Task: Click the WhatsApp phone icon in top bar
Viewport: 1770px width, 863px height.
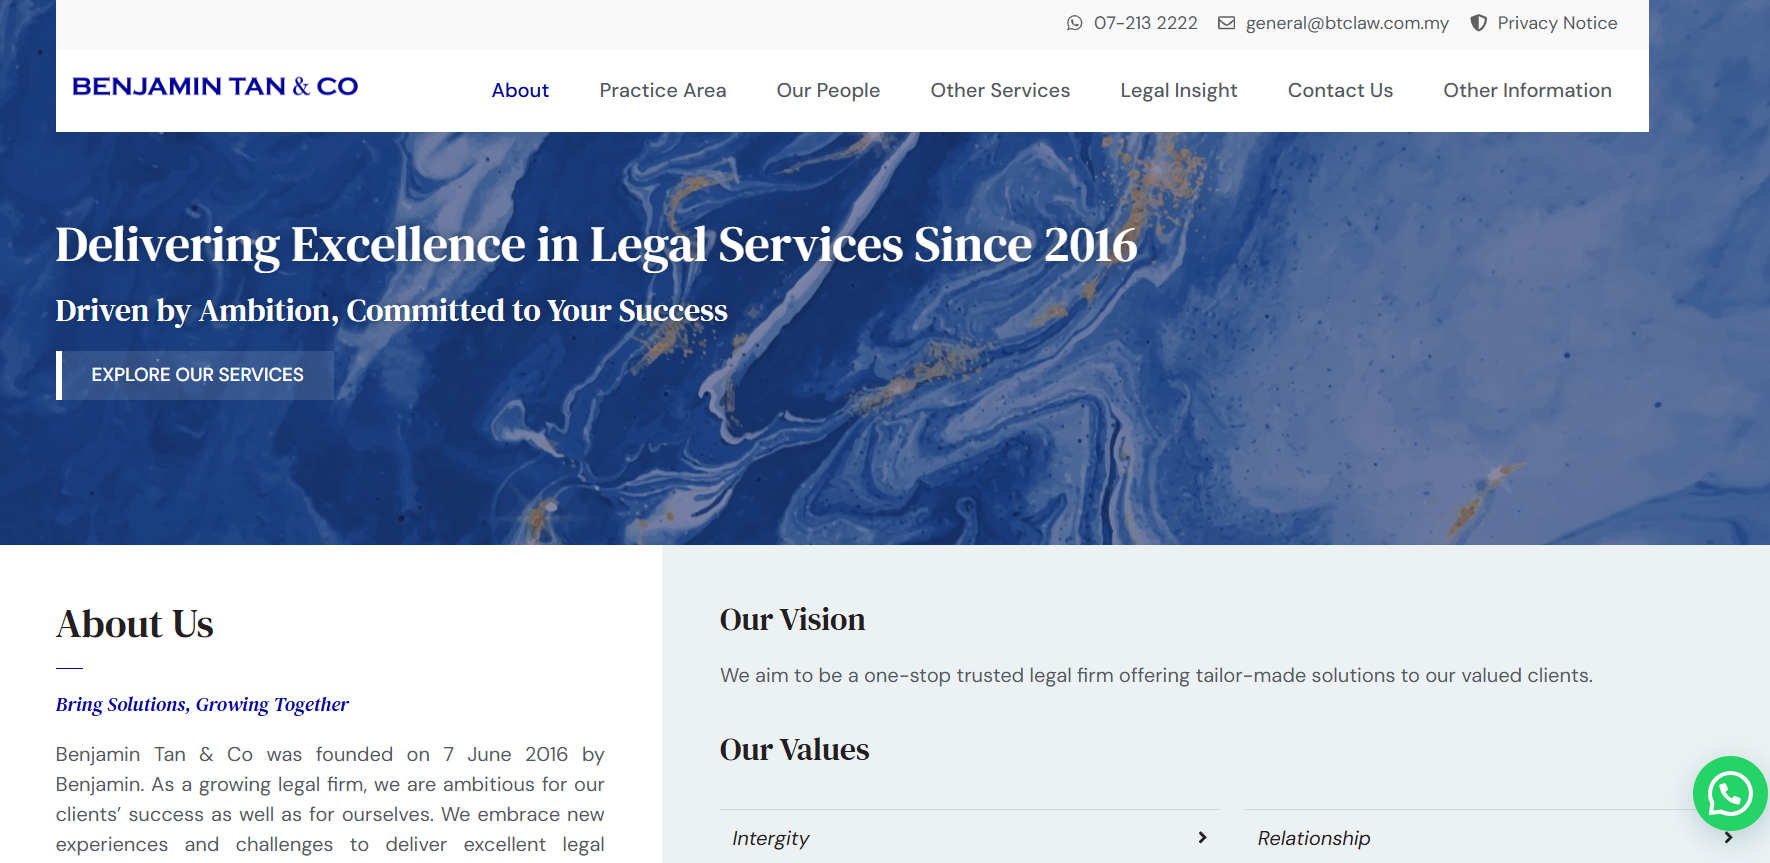Action: tap(1074, 23)
